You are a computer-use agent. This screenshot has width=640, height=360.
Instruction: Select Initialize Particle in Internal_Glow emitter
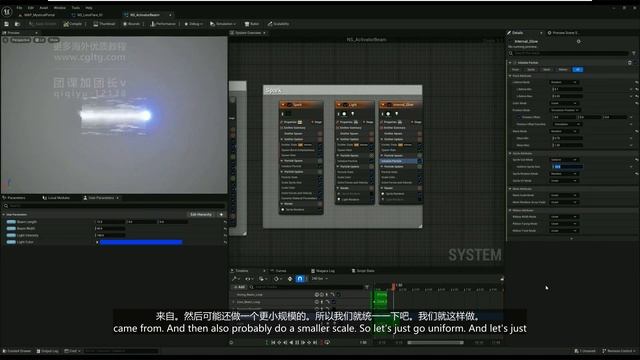(399, 161)
